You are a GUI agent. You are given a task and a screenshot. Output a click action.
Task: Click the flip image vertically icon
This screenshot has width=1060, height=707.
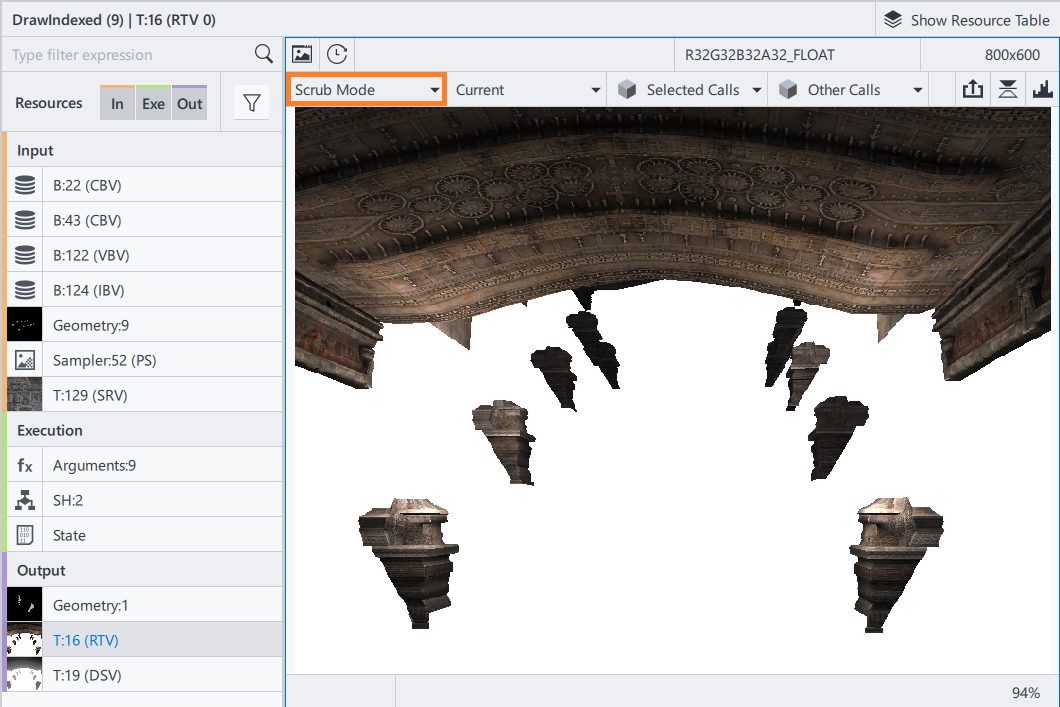click(x=1007, y=90)
